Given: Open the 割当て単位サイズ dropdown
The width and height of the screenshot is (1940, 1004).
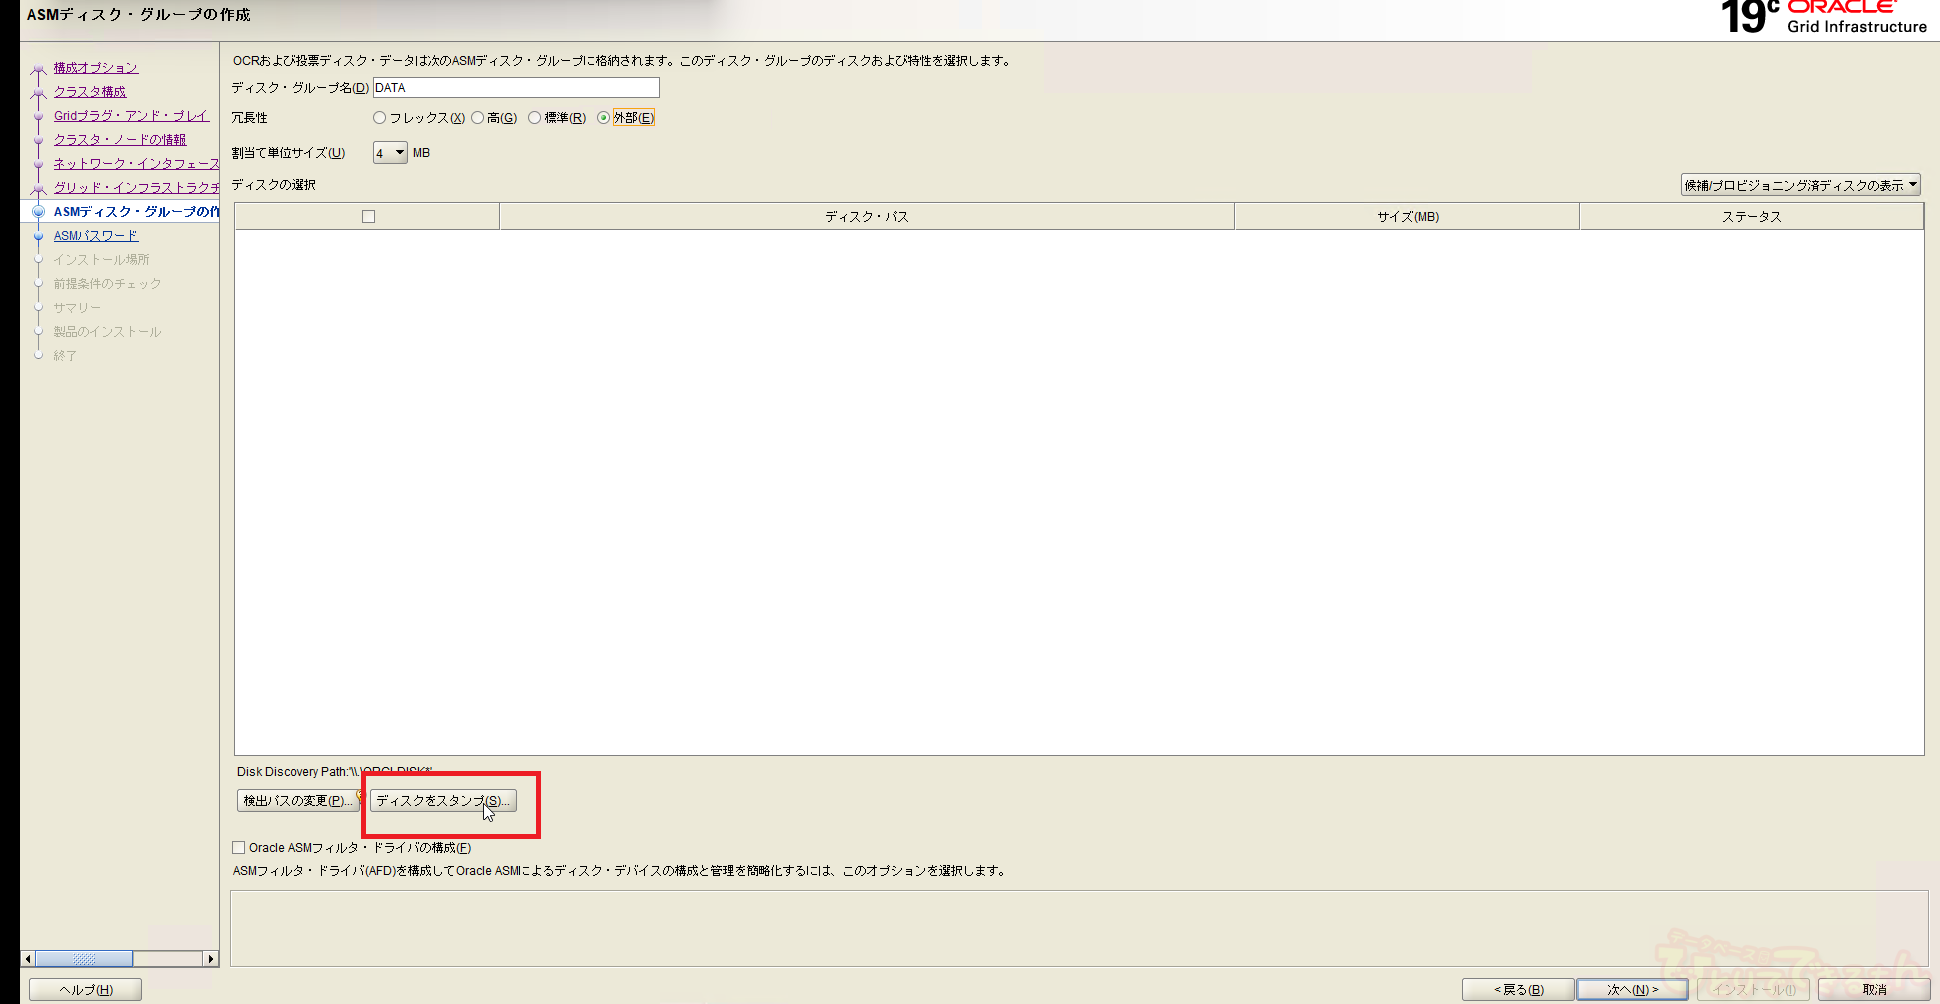Looking at the screenshot, I should tap(390, 153).
